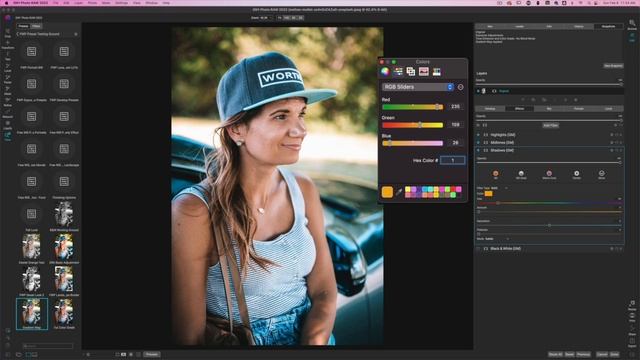Screen dimensions: 640x360
Task: Open the RGB Sliders mode dropdown
Action: pos(418,87)
